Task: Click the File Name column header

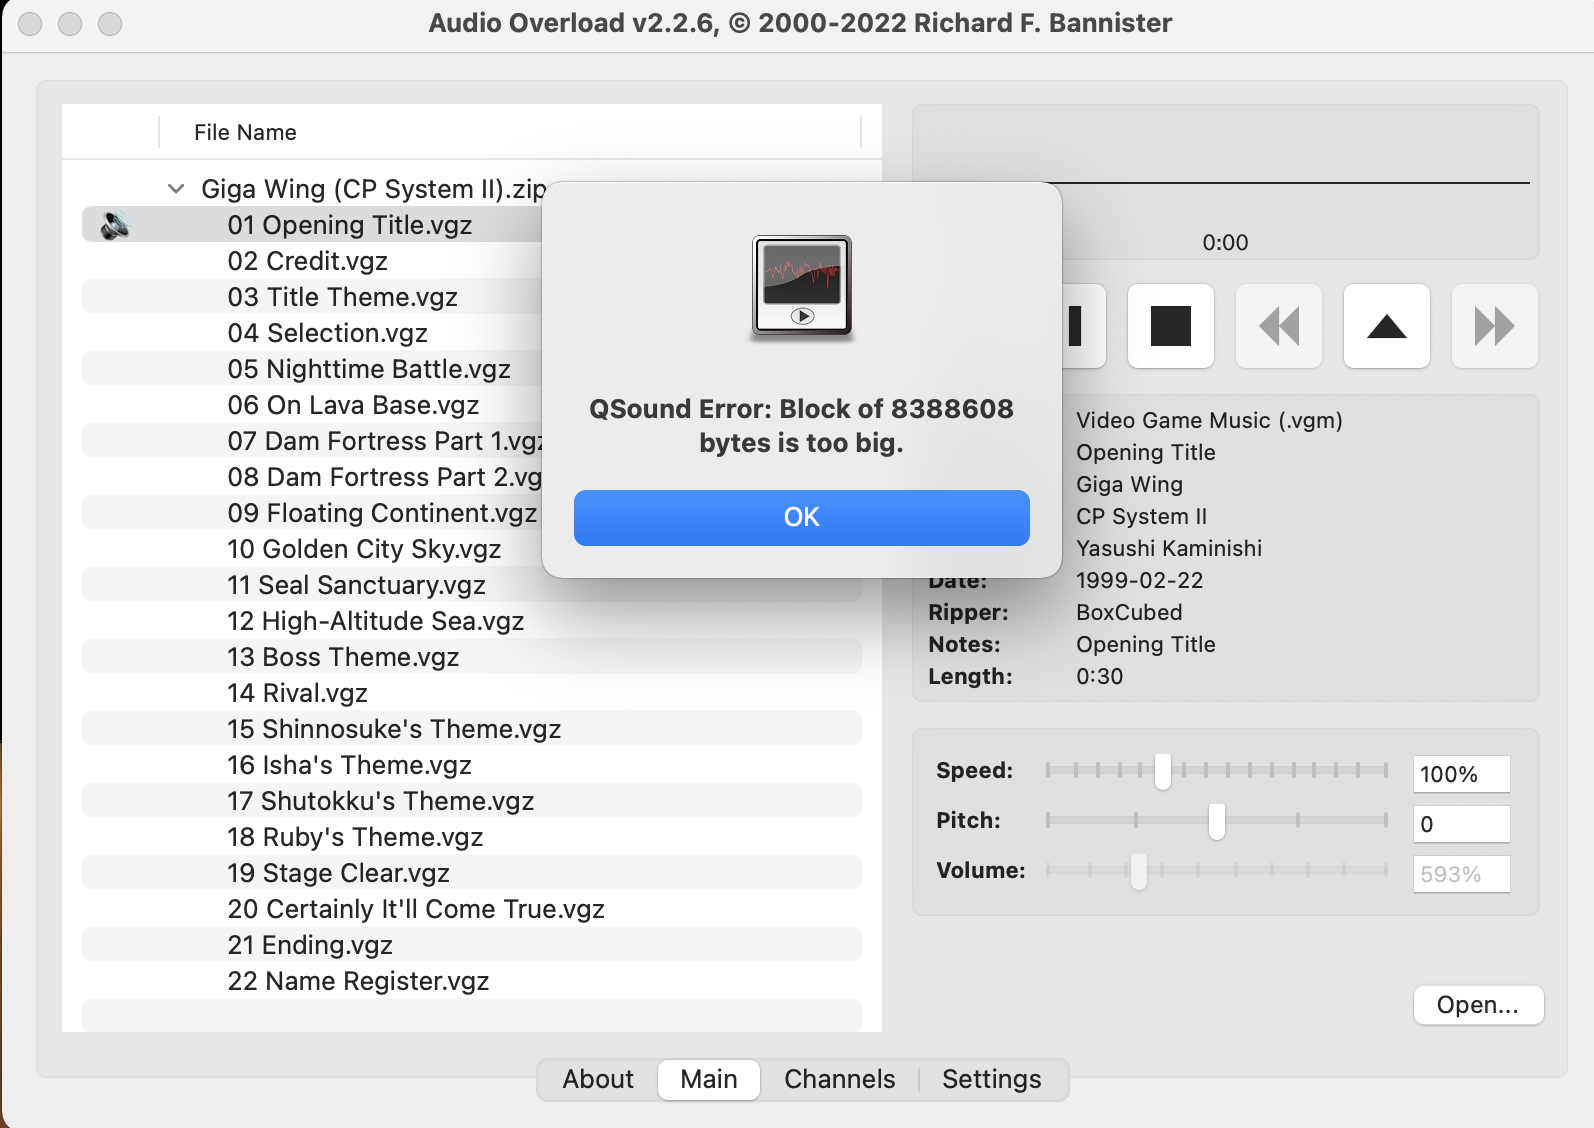Action: coord(245,132)
